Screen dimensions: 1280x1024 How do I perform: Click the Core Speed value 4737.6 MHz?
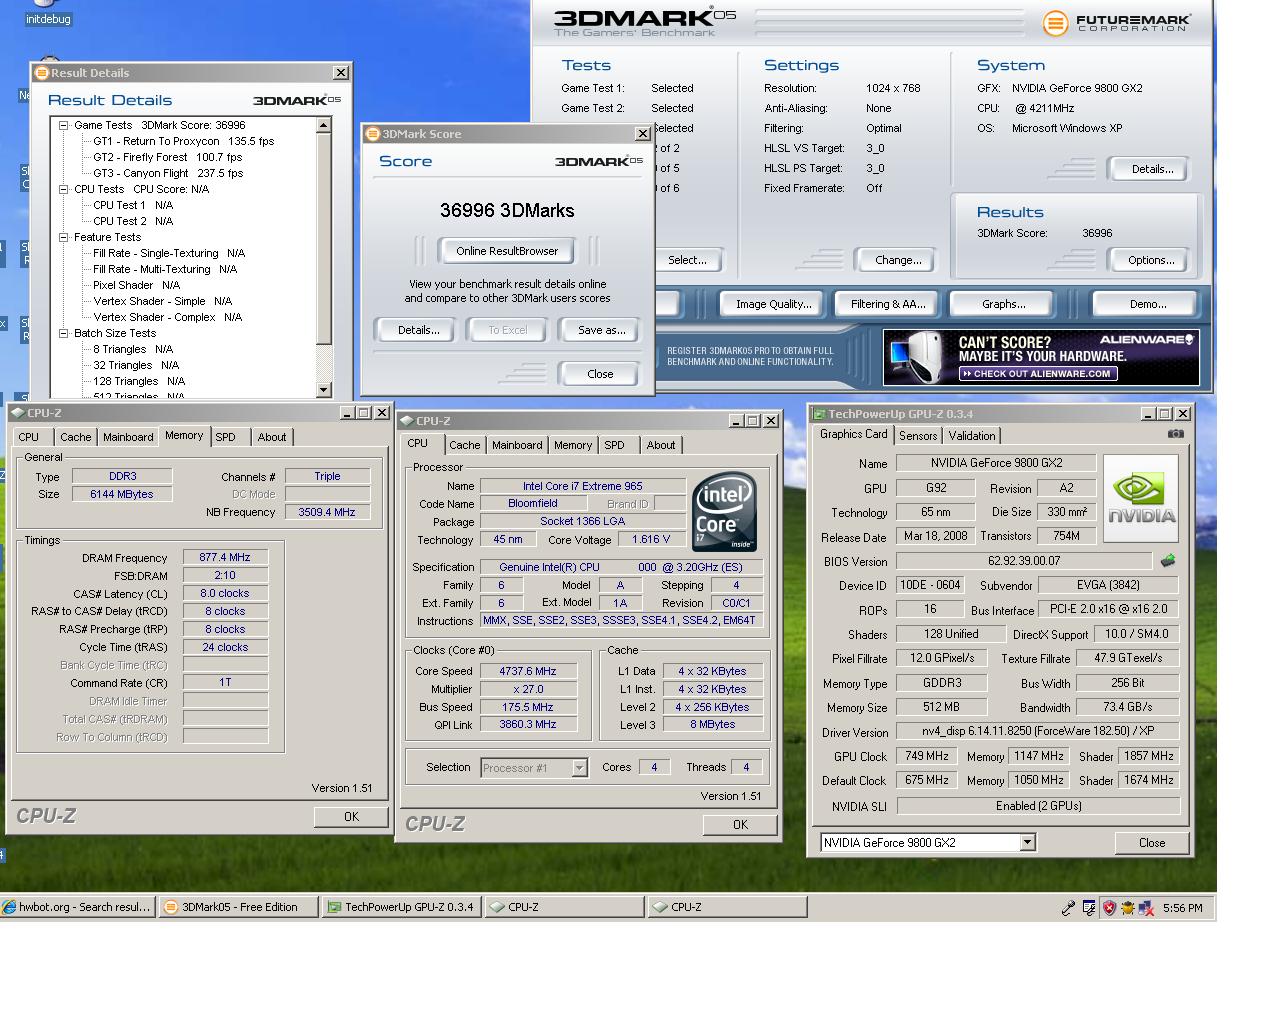(x=528, y=671)
